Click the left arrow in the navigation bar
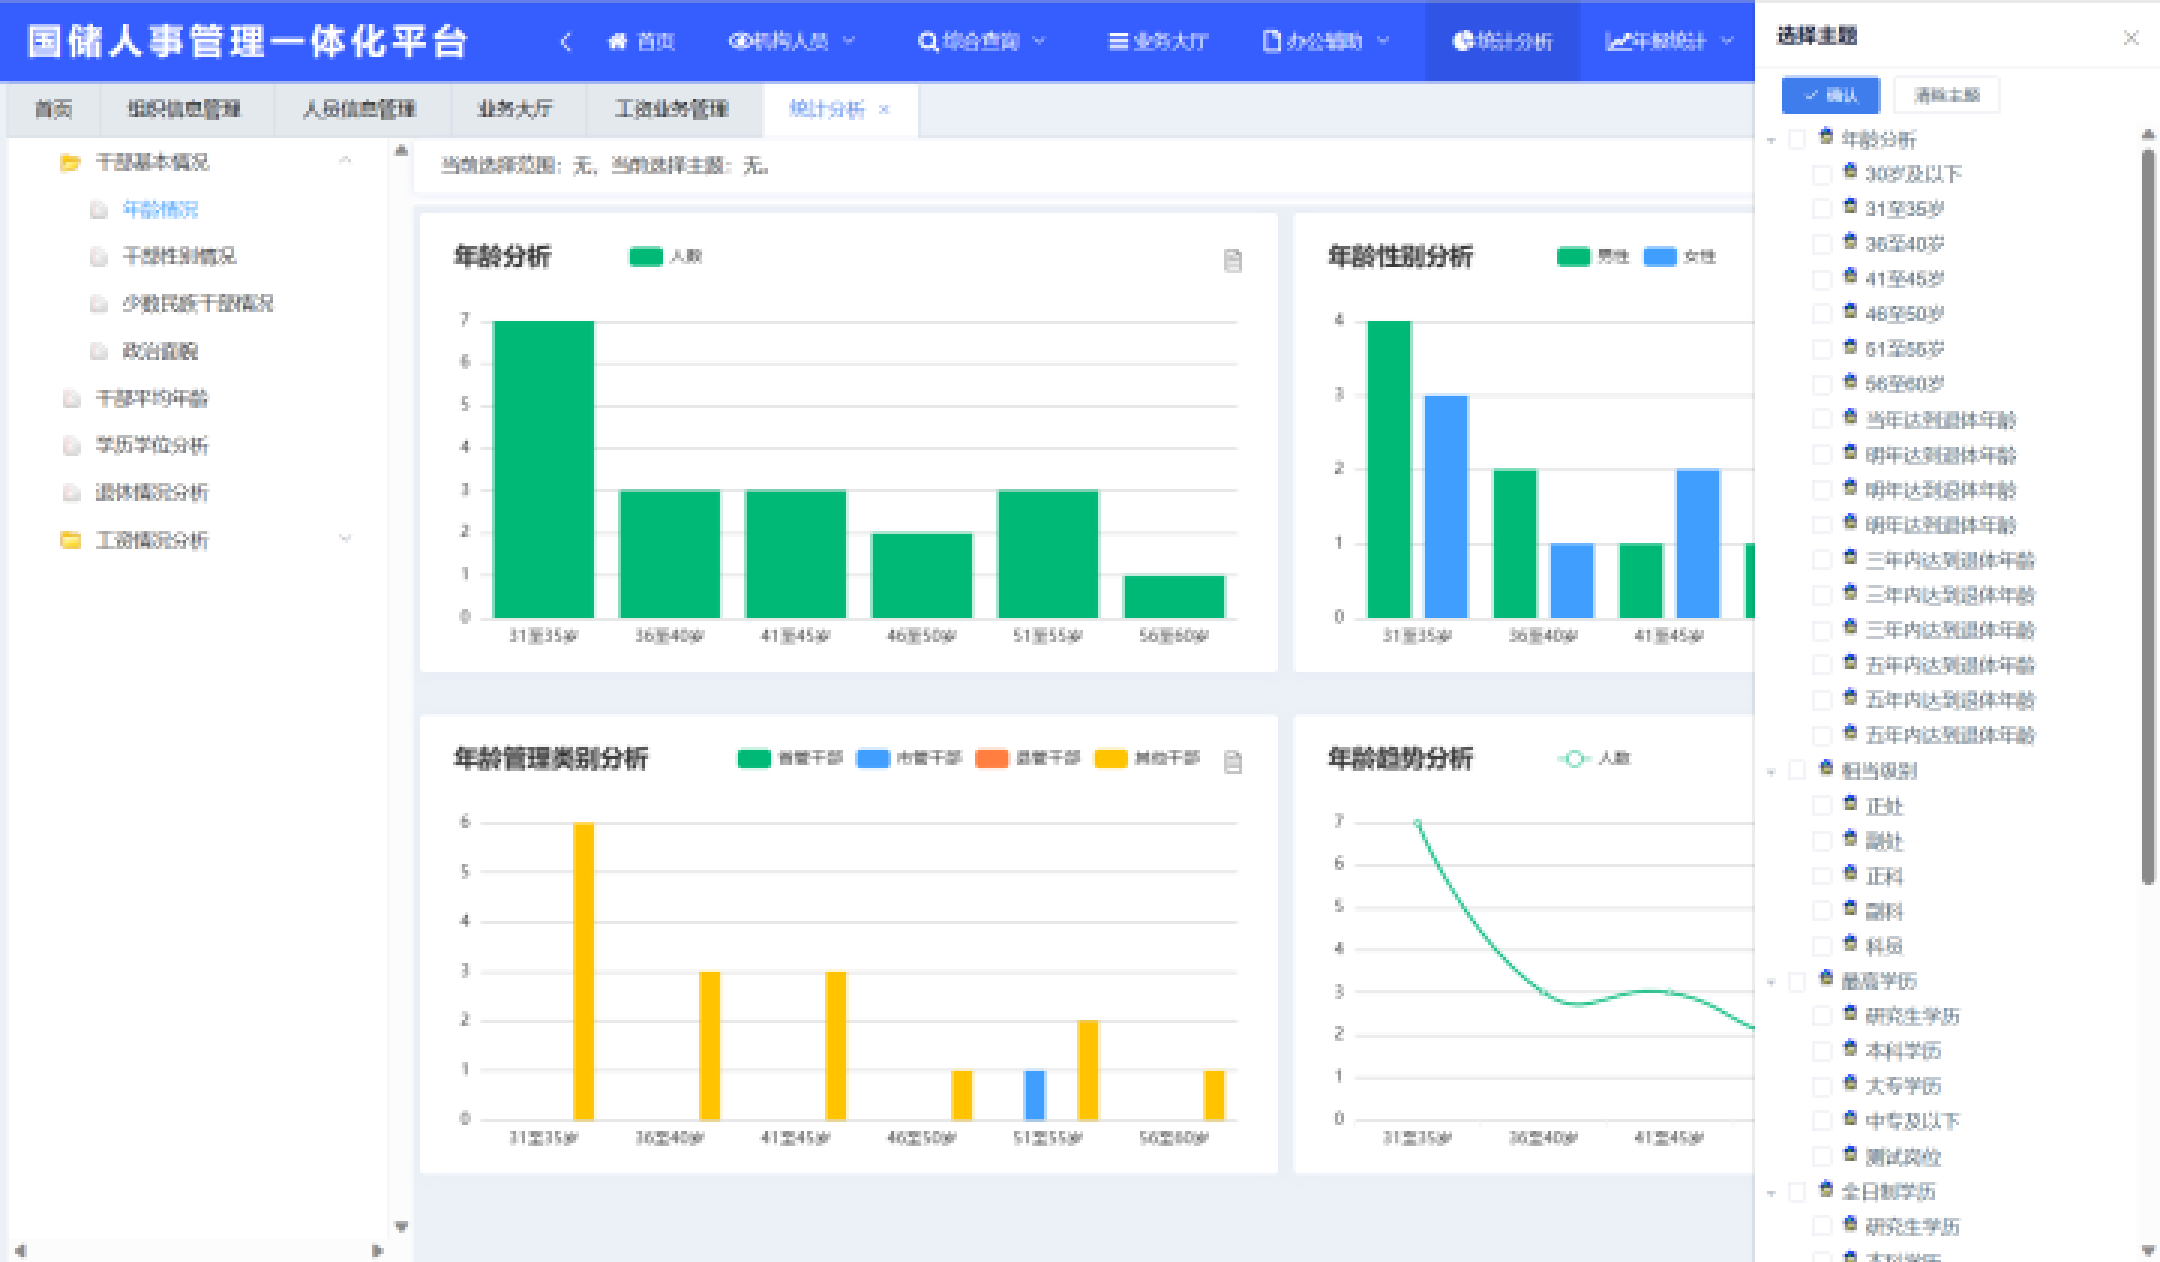Viewport: 2160px width, 1262px height. pyautogui.click(x=566, y=41)
